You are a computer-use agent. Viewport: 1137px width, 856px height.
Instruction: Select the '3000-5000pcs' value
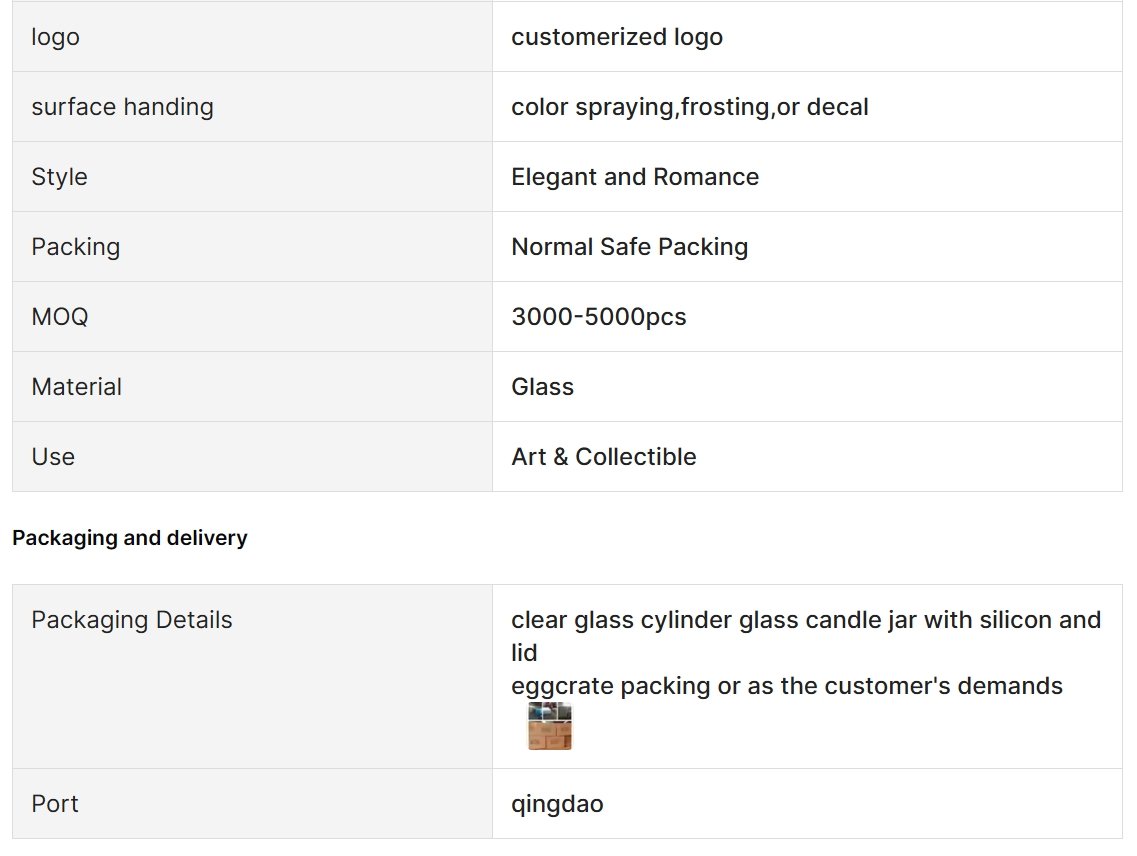click(x=599, y=317)
